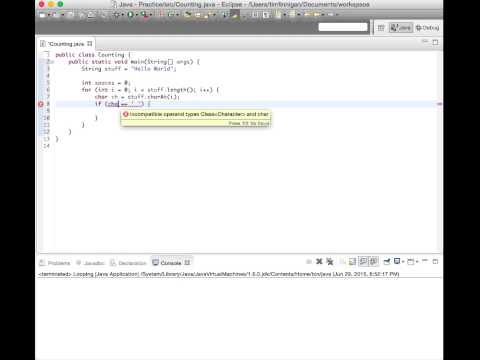Click the Display Selected Console icon
This screenshot has width=480, height=360.
pyautogui.click(x=397, y=261)
